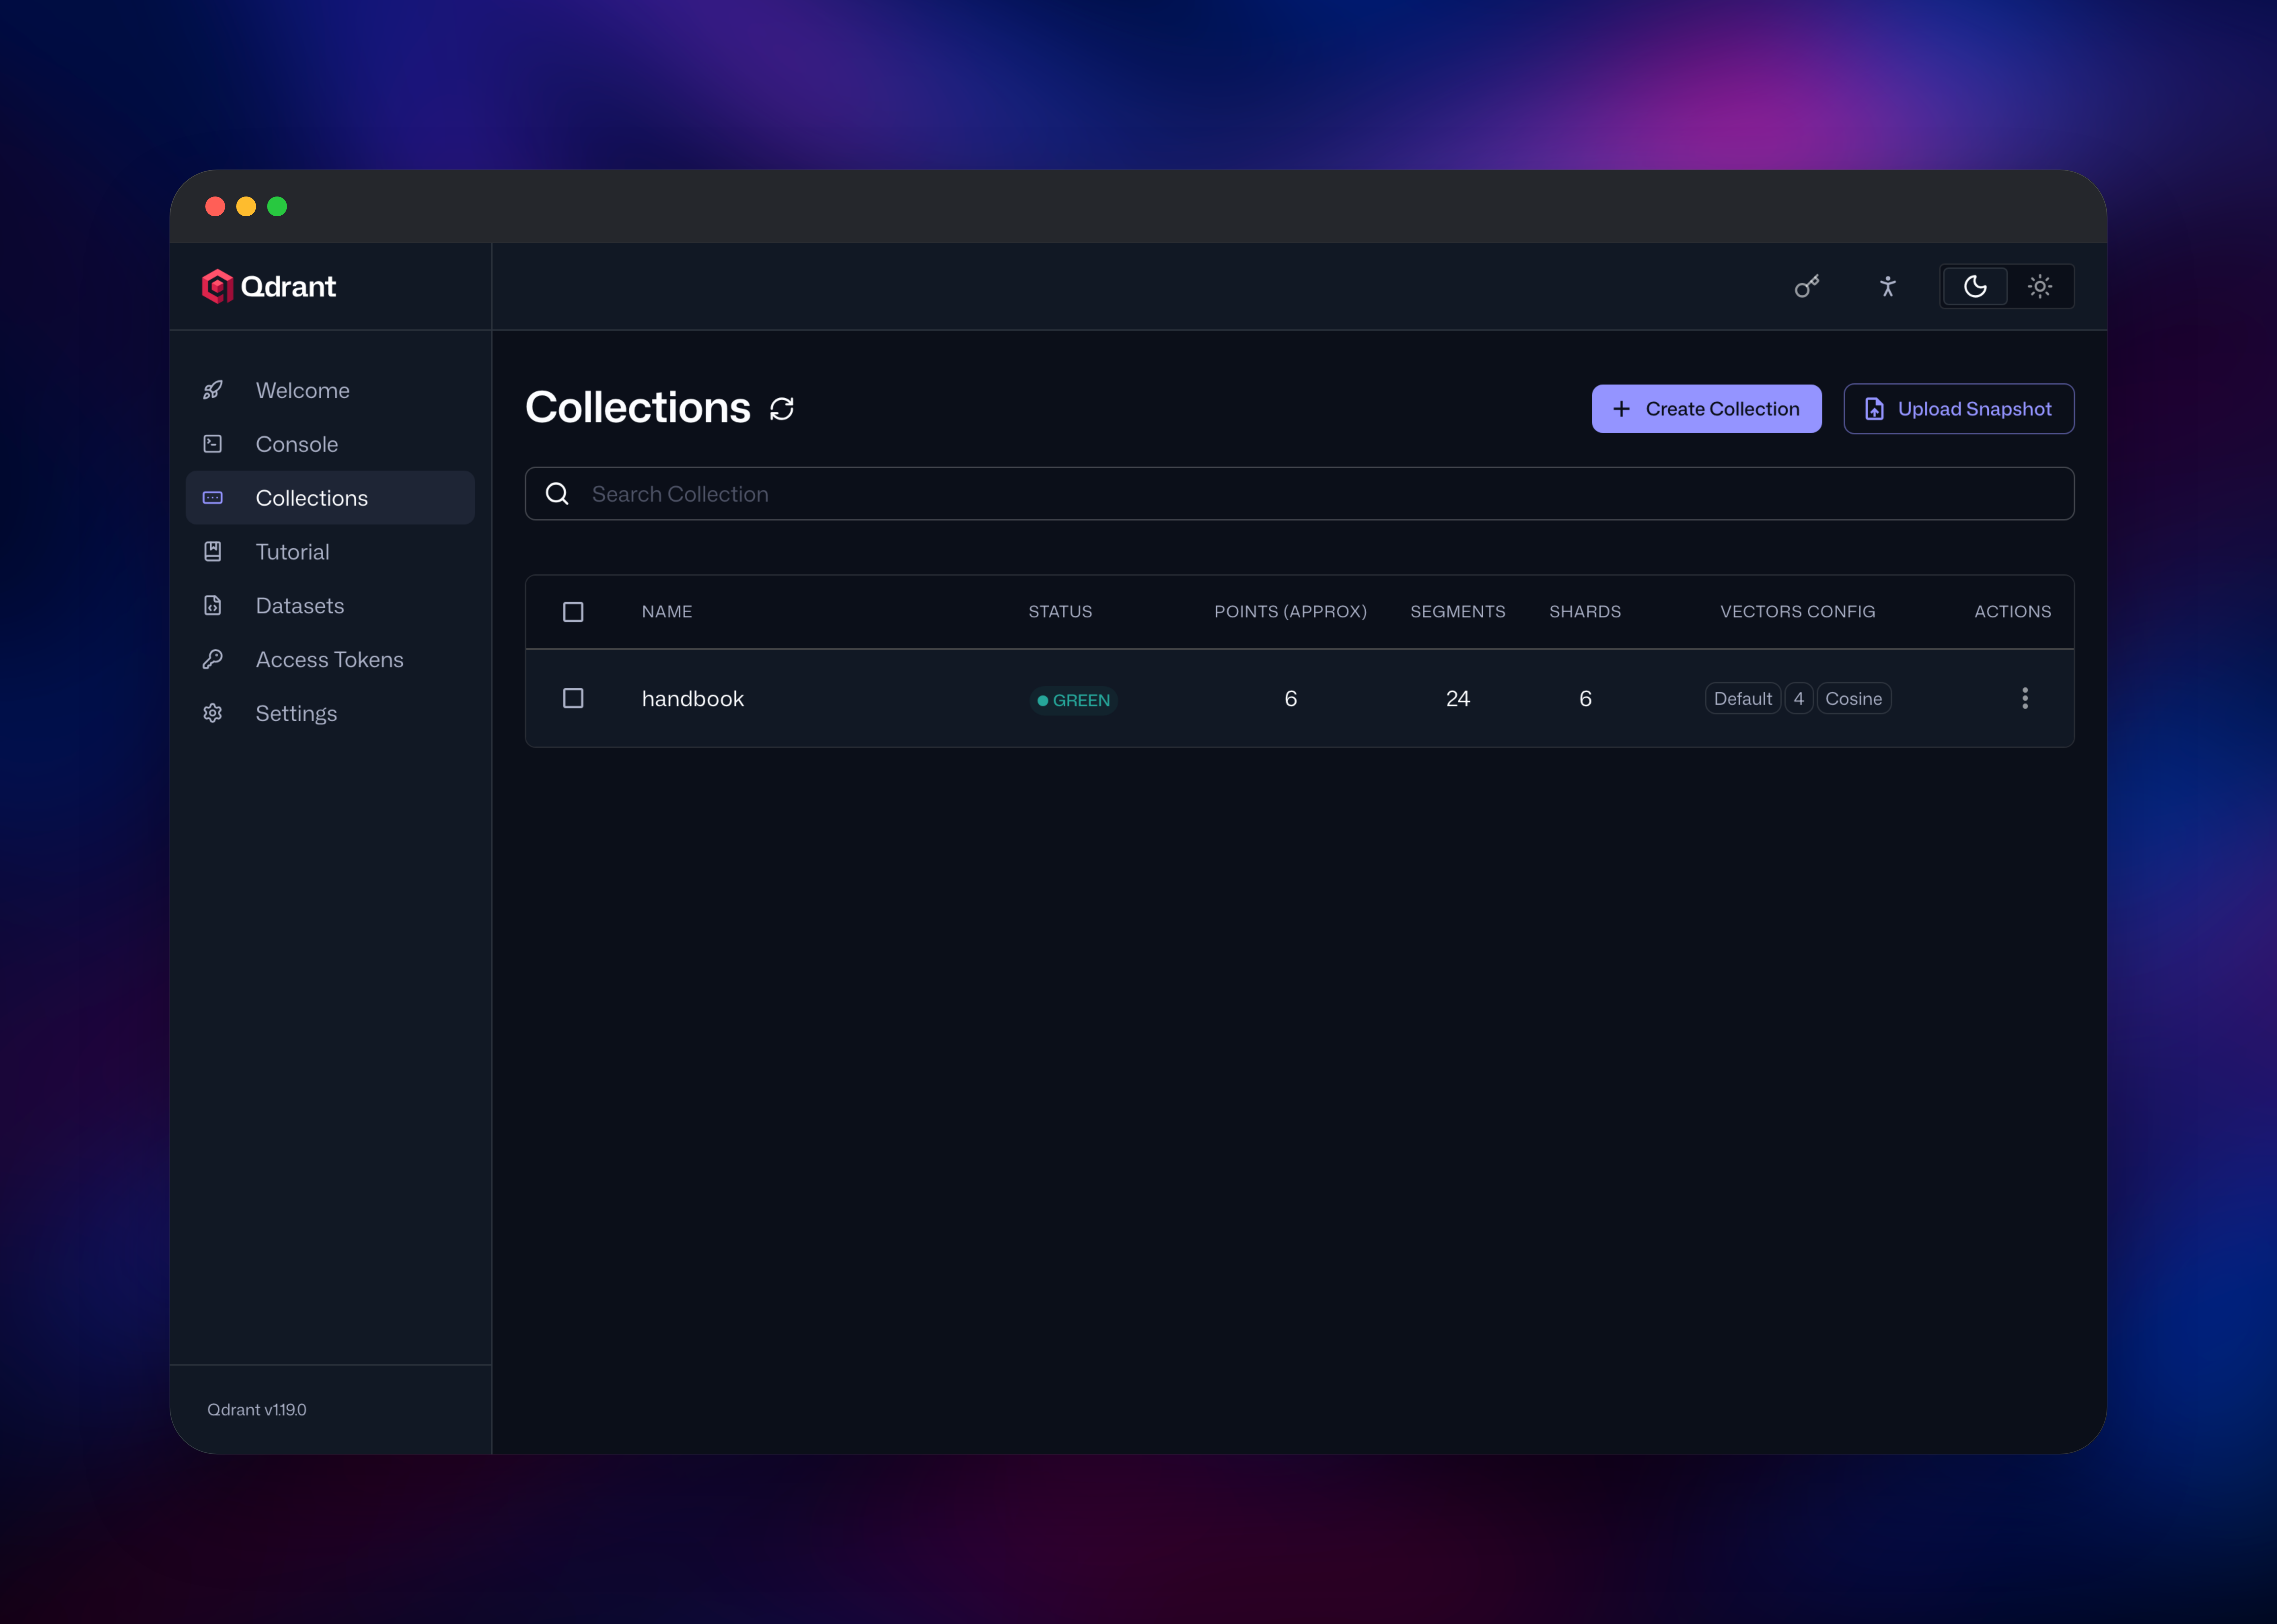Click the Tutorial book icon
This screenshot has height=1624, width=2277.
213,552
